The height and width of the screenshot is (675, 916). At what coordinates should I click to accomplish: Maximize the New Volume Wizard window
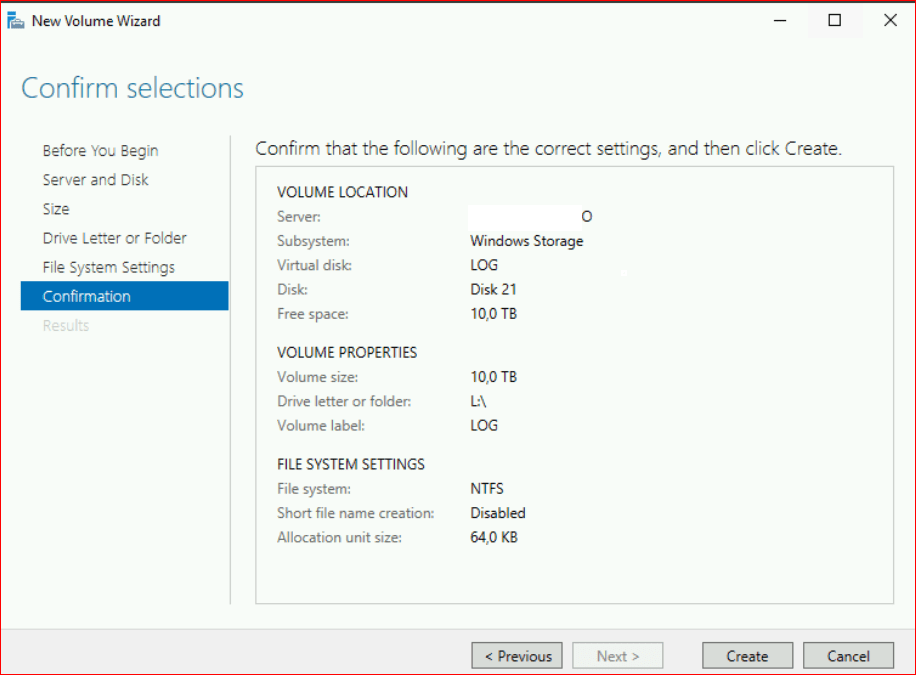pos(834,21)
